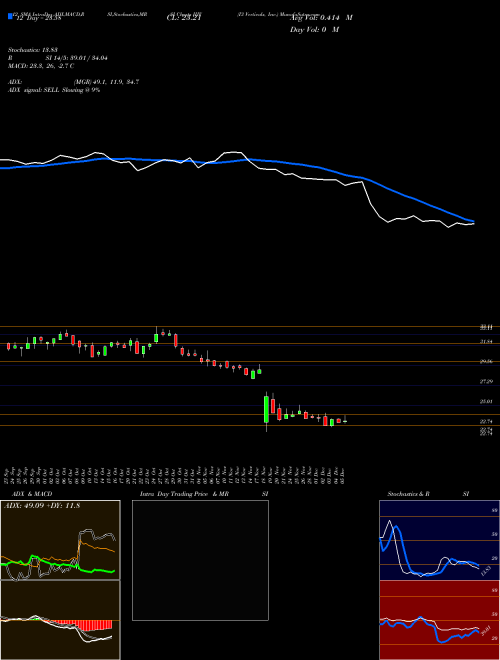Select the 'Stochastics: 13.83' readout
This screenshot has height=660, width=500.
pos(32,50)
